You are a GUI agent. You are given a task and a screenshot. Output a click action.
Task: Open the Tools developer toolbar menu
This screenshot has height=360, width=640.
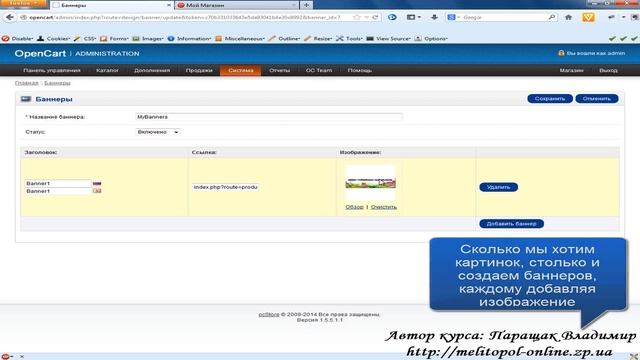click(349, 38)
